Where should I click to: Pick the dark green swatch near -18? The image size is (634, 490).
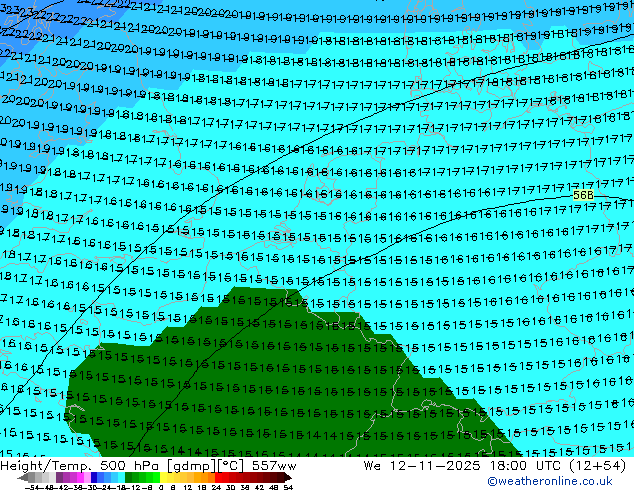point(129,477)
